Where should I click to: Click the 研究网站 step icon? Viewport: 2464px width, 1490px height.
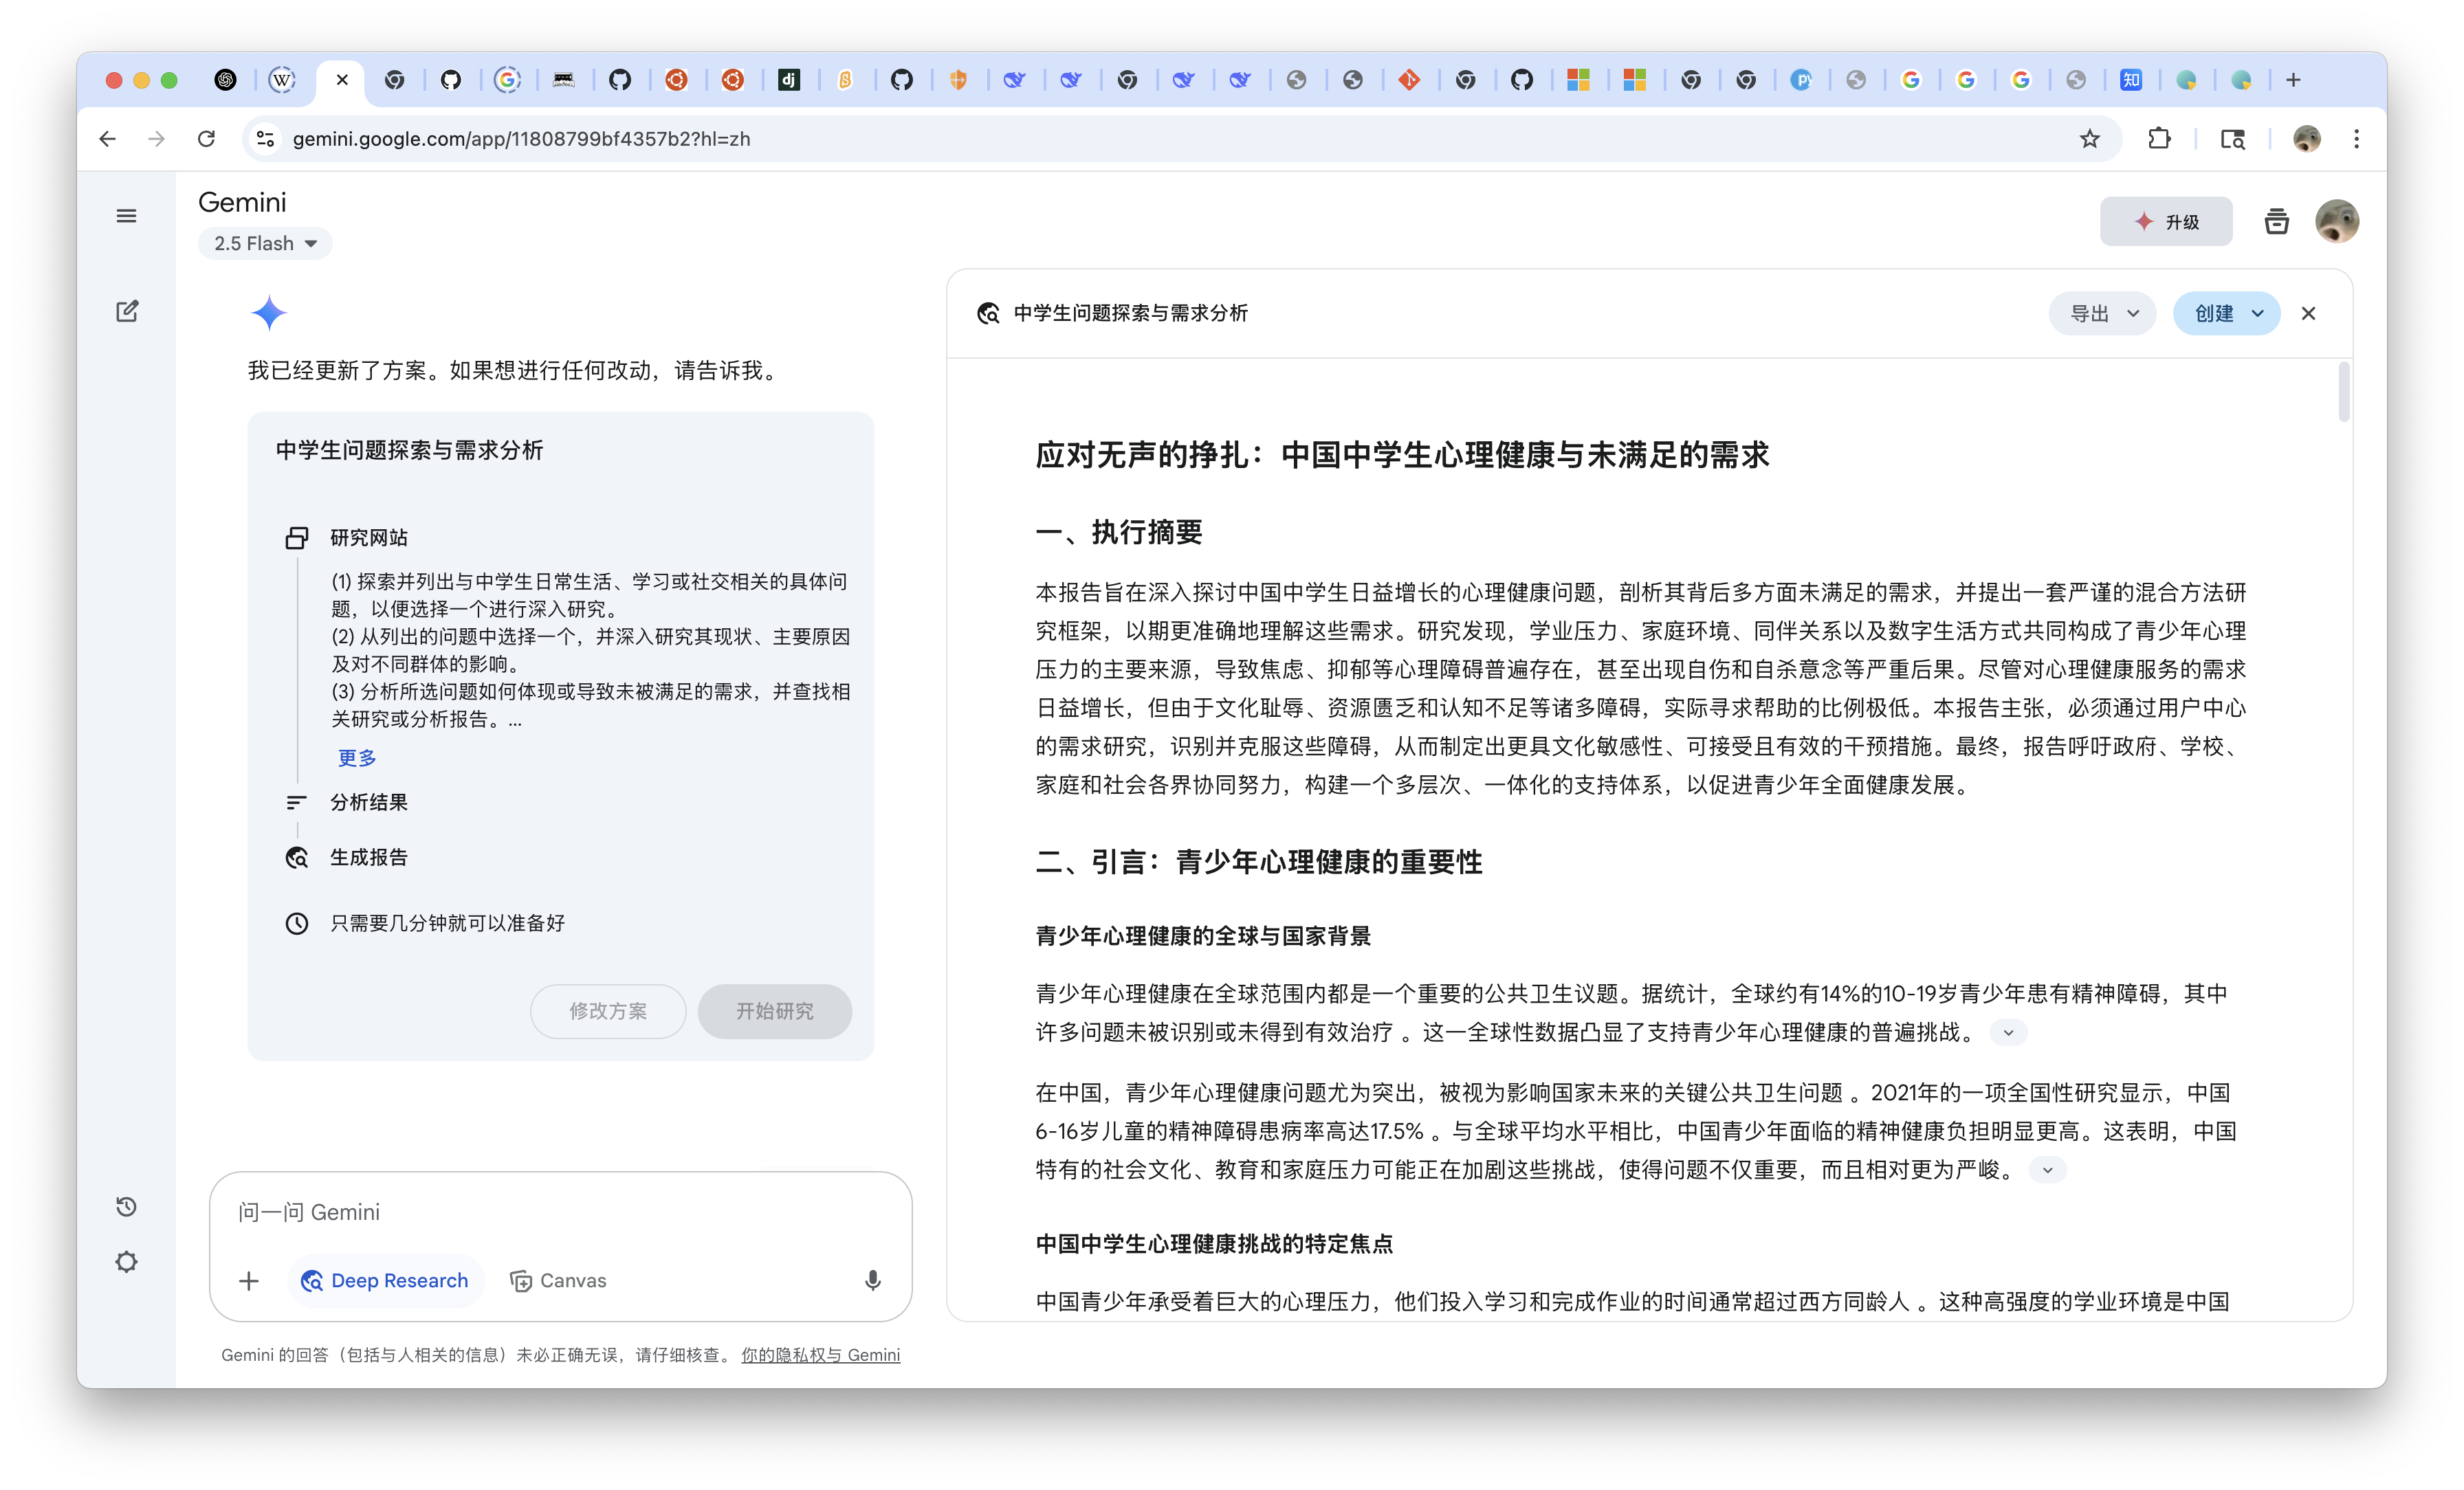click(x=297, y=538)
